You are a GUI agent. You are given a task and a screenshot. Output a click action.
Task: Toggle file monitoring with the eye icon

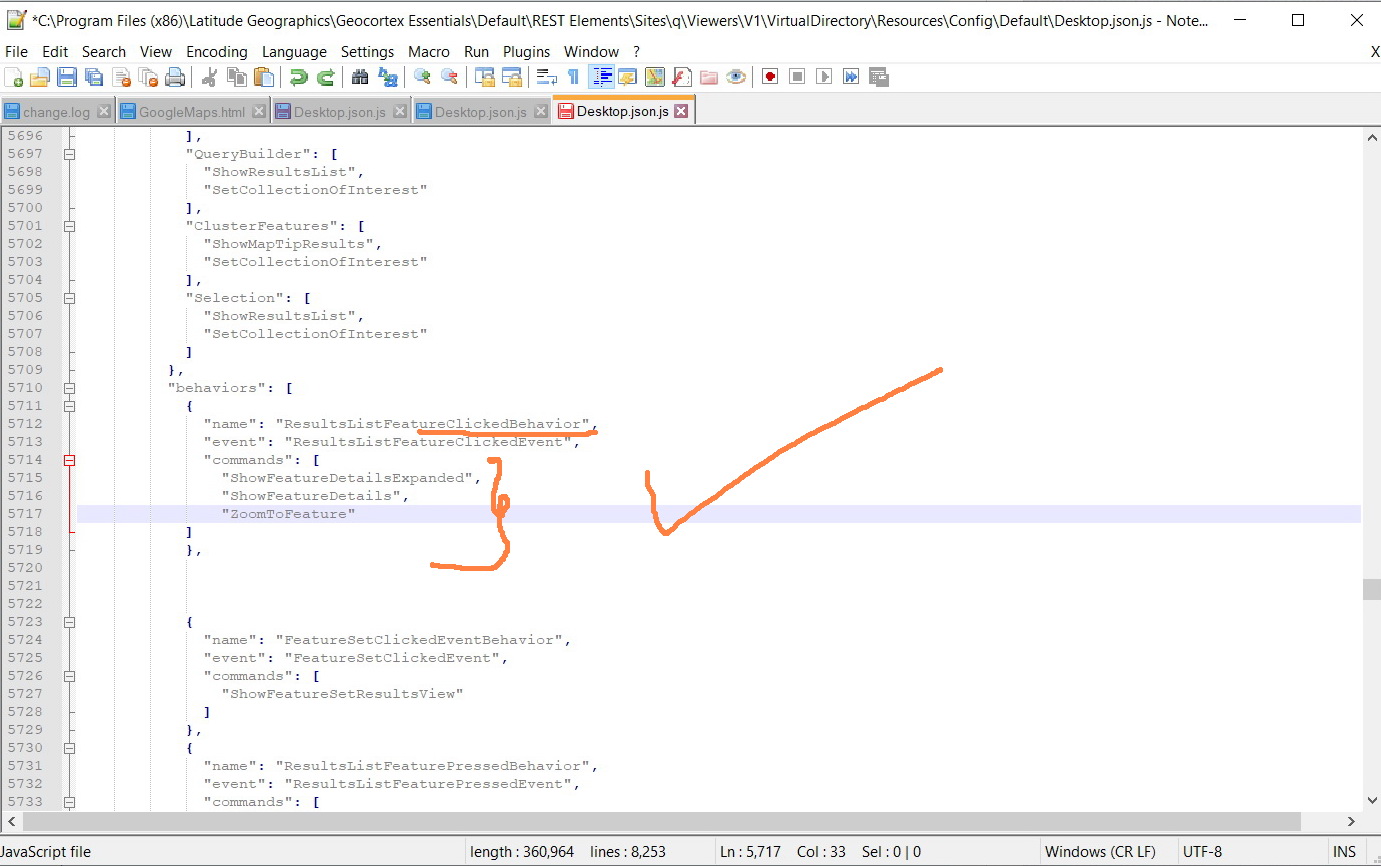[x=736, y=77]
